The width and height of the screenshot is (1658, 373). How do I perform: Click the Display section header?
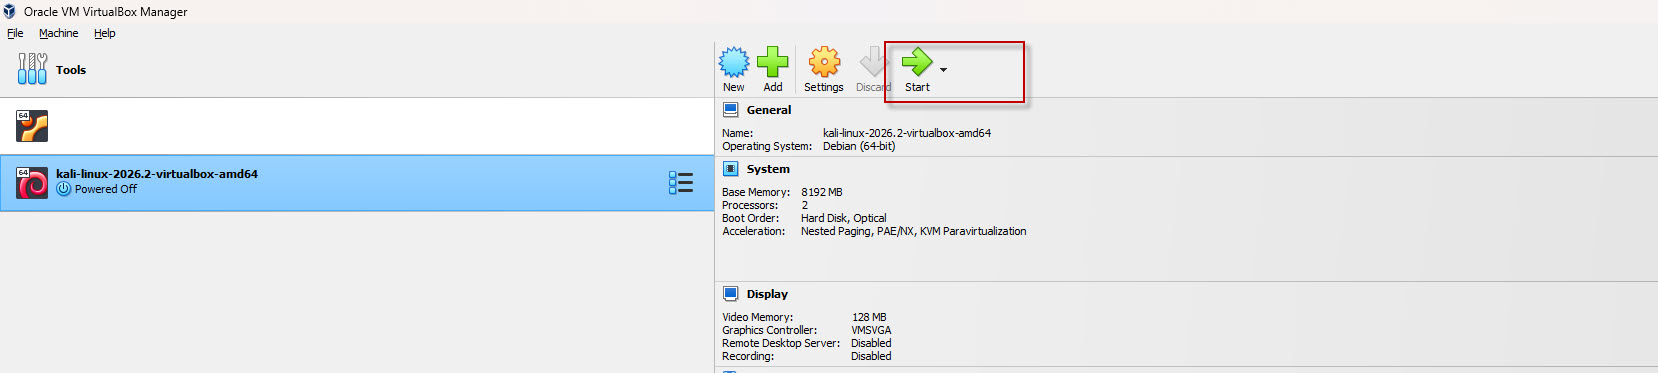pos(767,294)
